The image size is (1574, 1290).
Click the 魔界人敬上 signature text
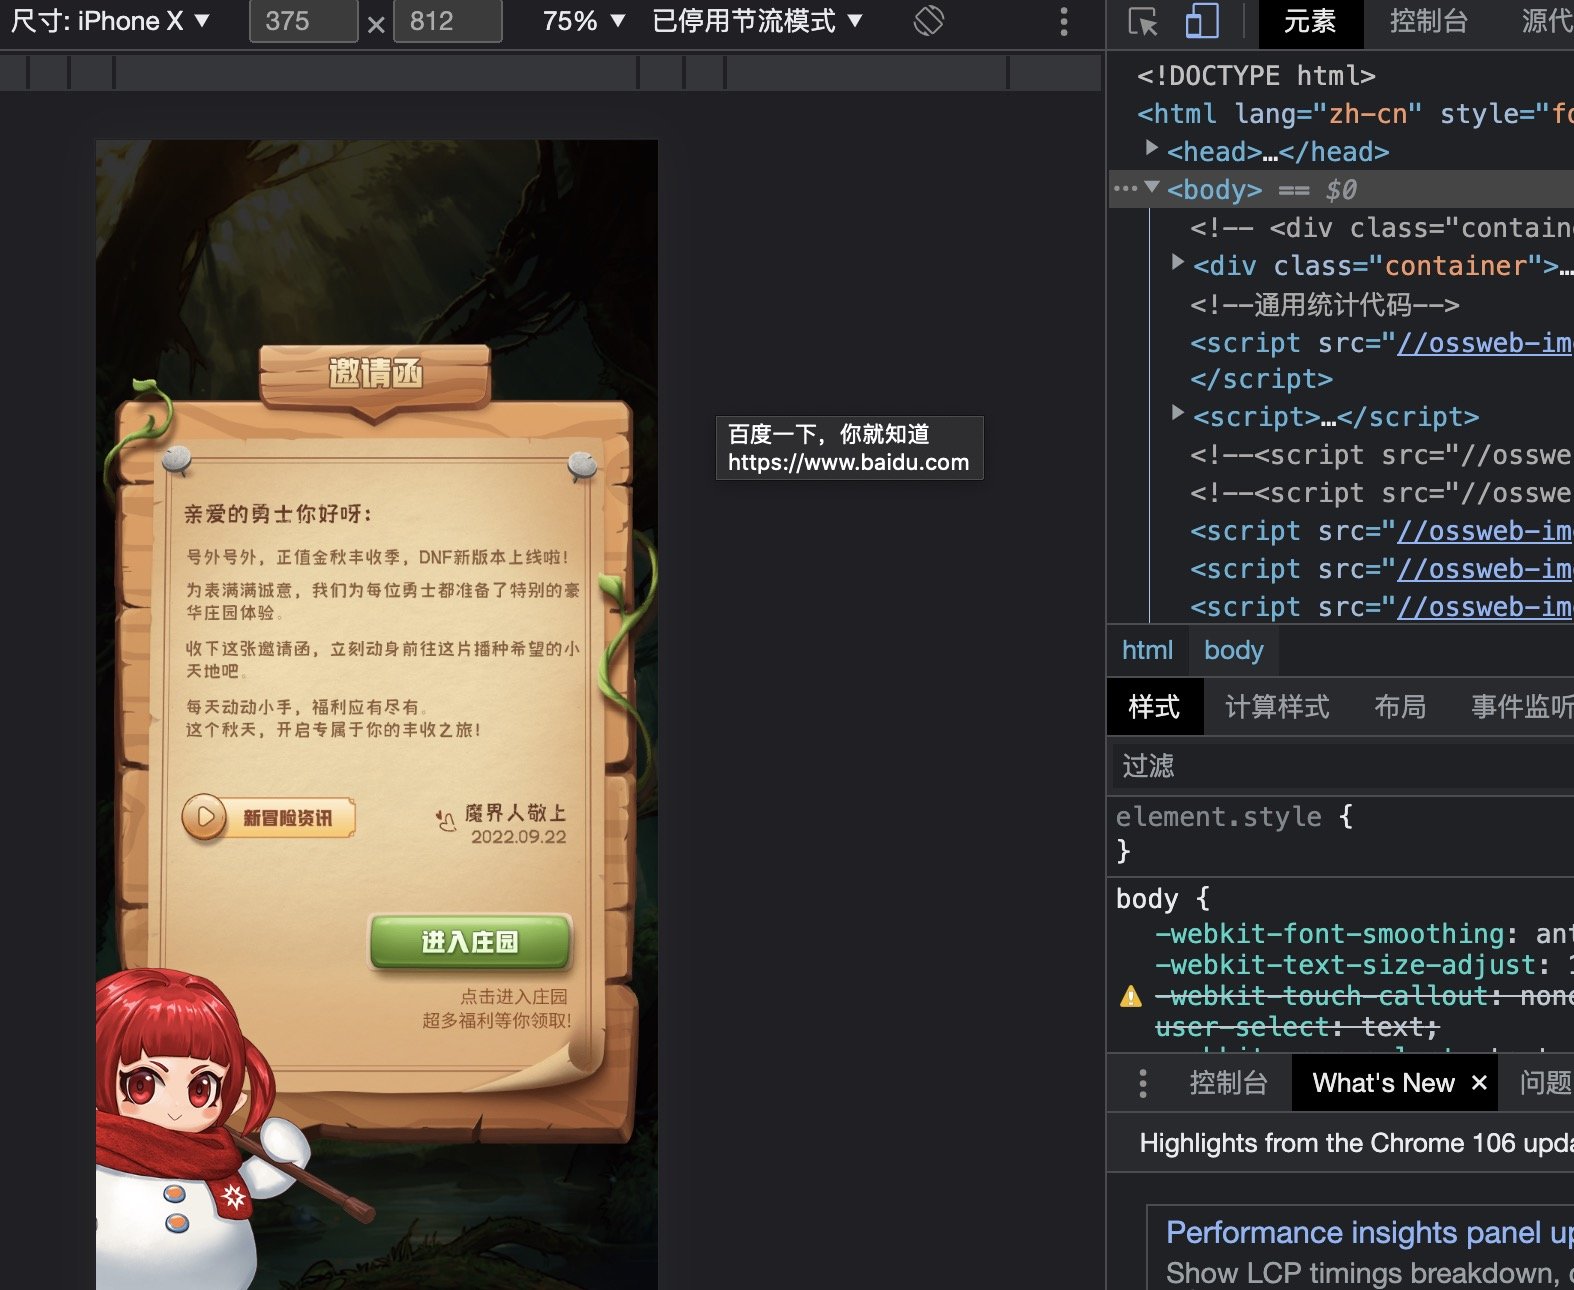tap(515, 813)
